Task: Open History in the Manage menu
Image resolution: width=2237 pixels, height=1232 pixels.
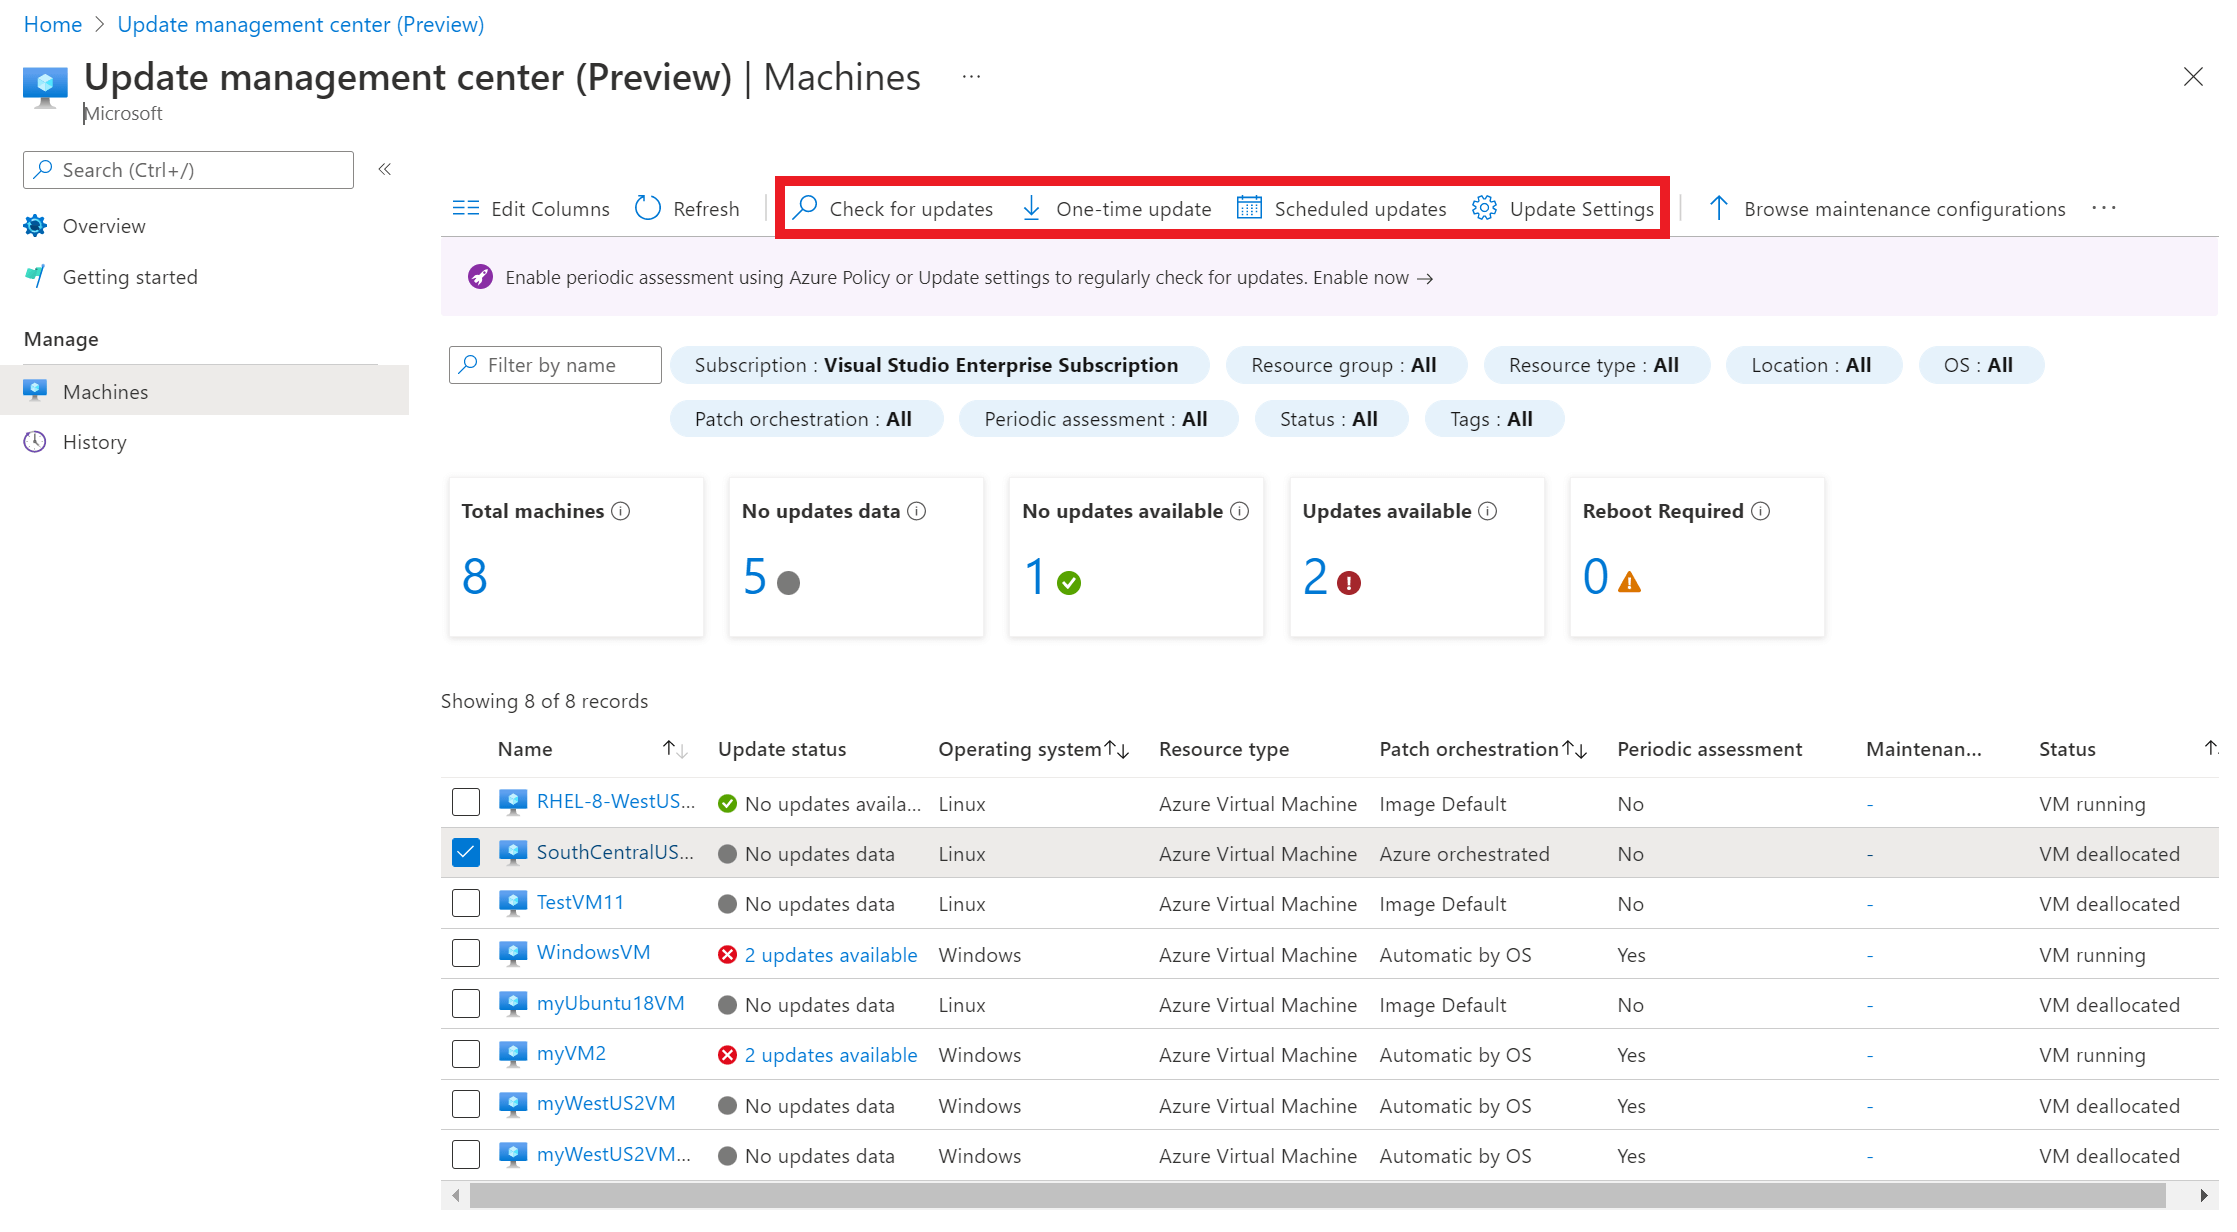Action: tap(95, 442)
